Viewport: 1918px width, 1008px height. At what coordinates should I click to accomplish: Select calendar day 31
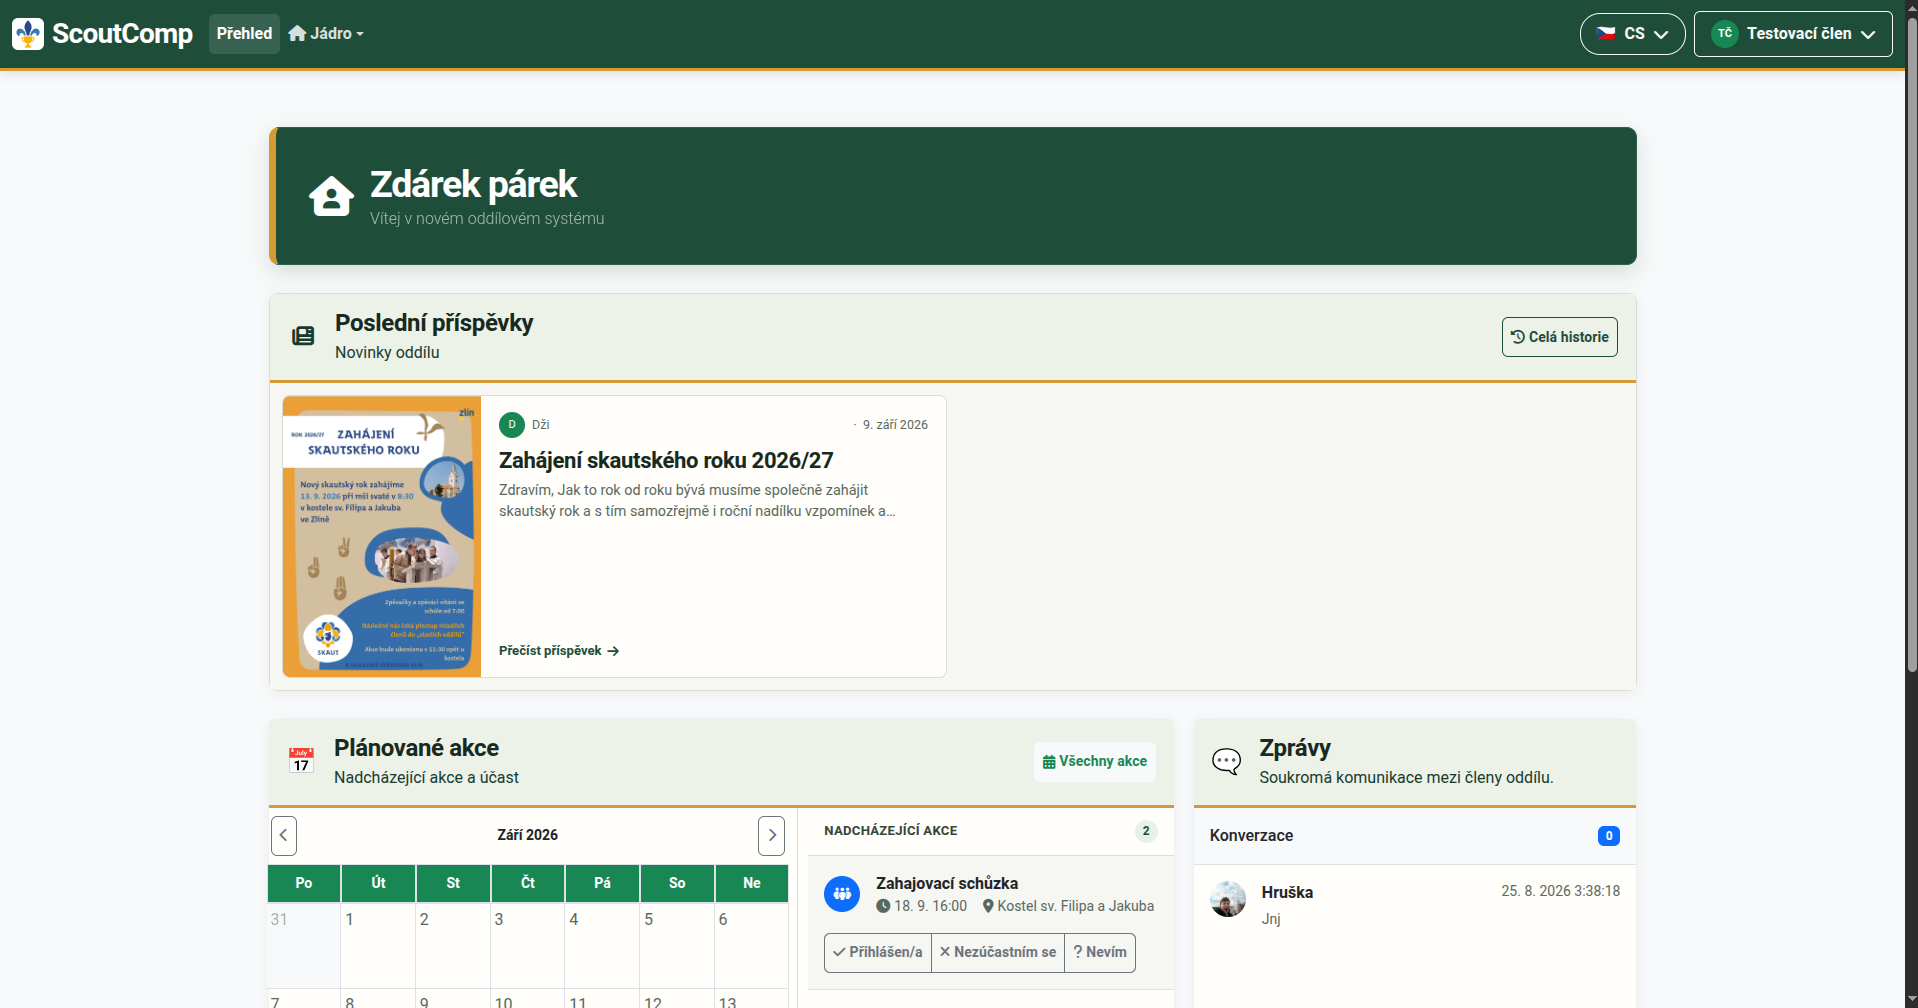click(x=304, y=945)
